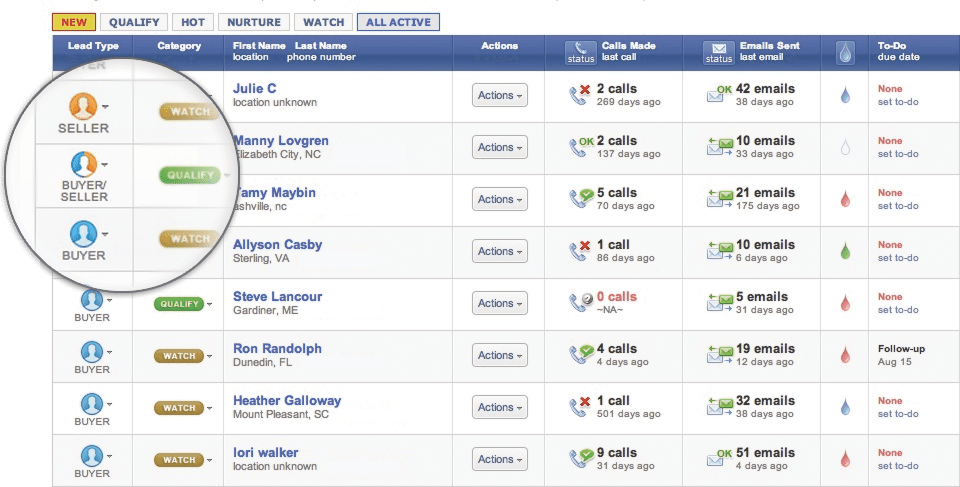Open Allyson Casby's lead profile link
This screenshot has width=960, height=487.
(x=277, y=244)
